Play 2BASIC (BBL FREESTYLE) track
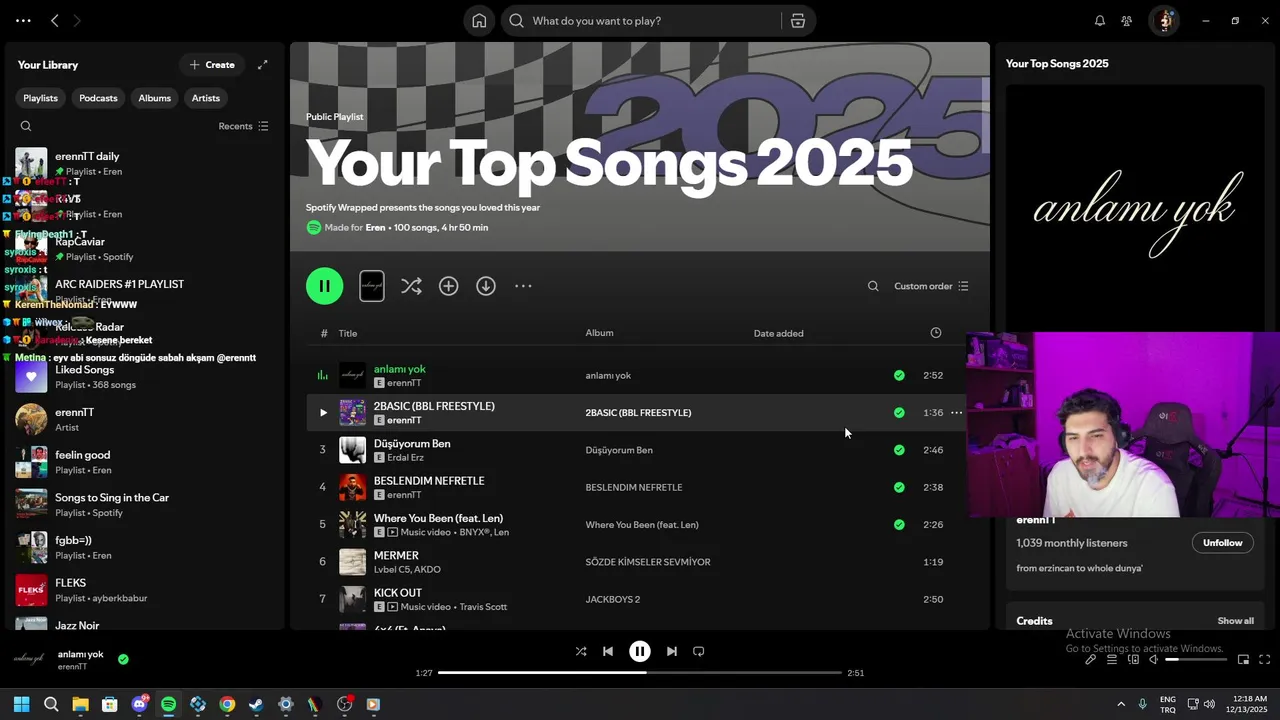1280x720 pixels. 323,413
